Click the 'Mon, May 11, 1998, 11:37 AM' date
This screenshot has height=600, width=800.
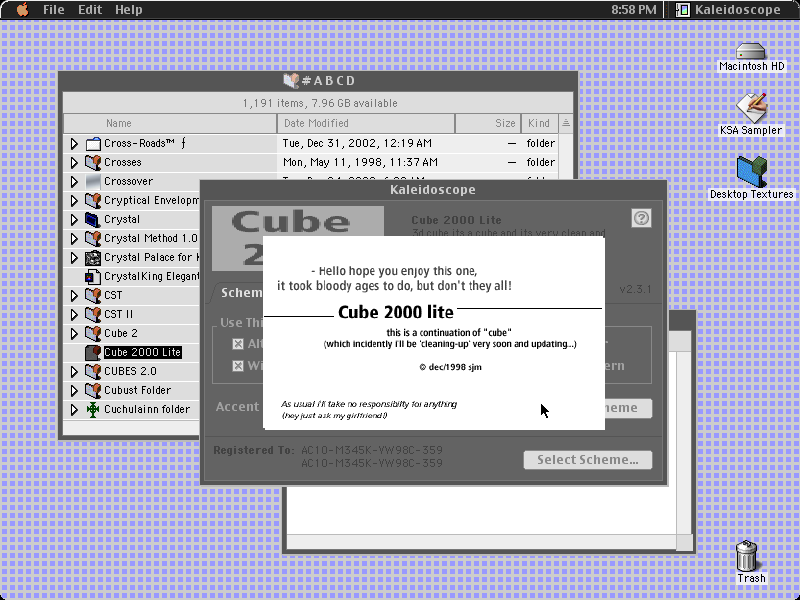click(x=360, y=162)
